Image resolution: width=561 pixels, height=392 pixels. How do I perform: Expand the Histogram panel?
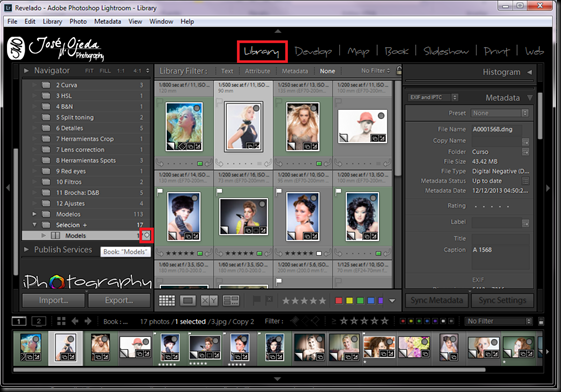(530, 72)
